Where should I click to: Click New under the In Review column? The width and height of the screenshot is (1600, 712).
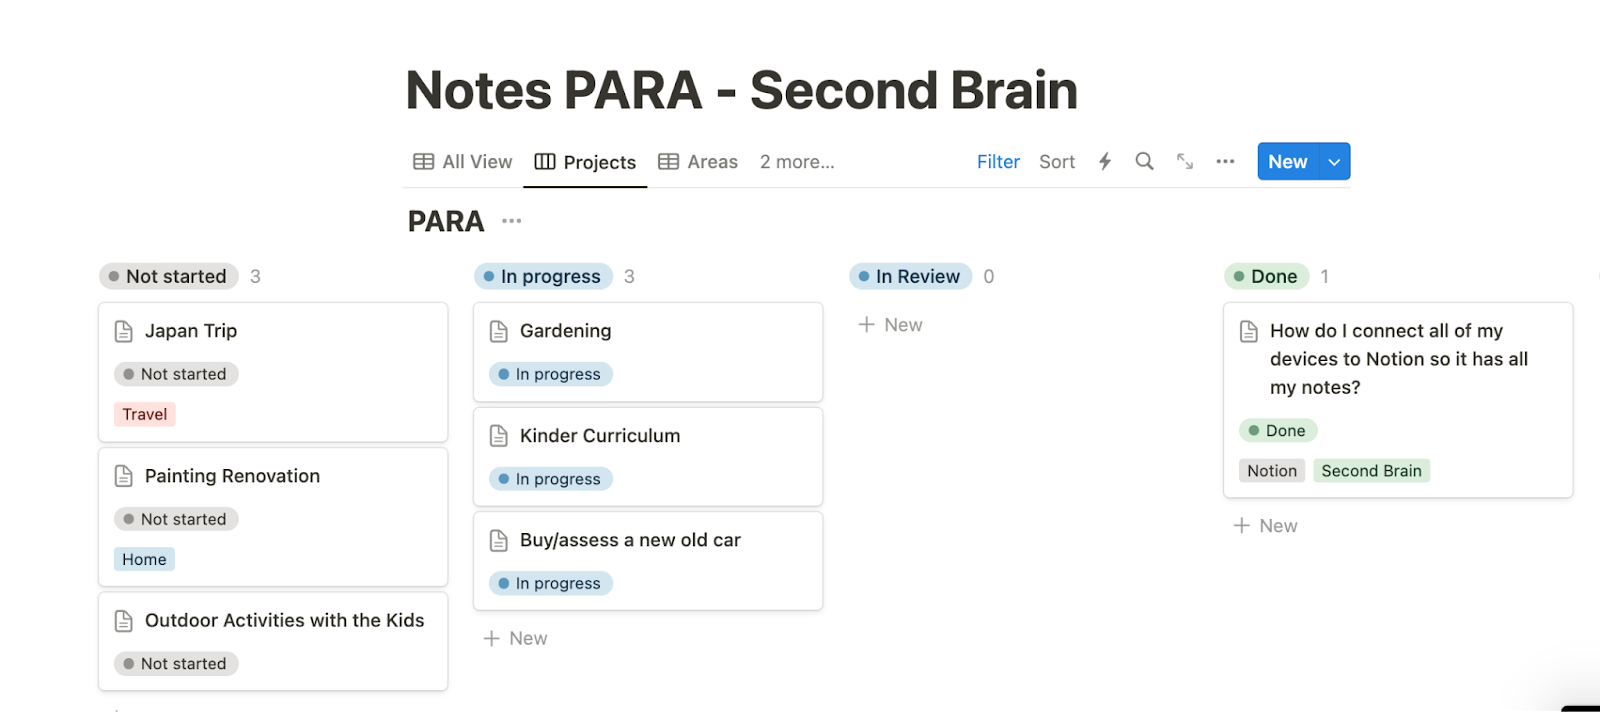[x=889, y=324]
